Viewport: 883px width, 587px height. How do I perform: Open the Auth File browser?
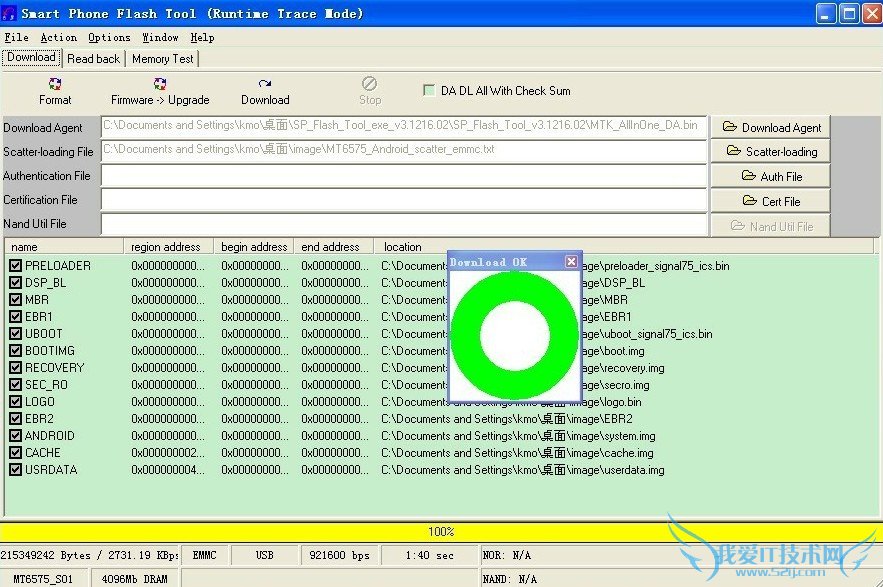pos(771,177)
